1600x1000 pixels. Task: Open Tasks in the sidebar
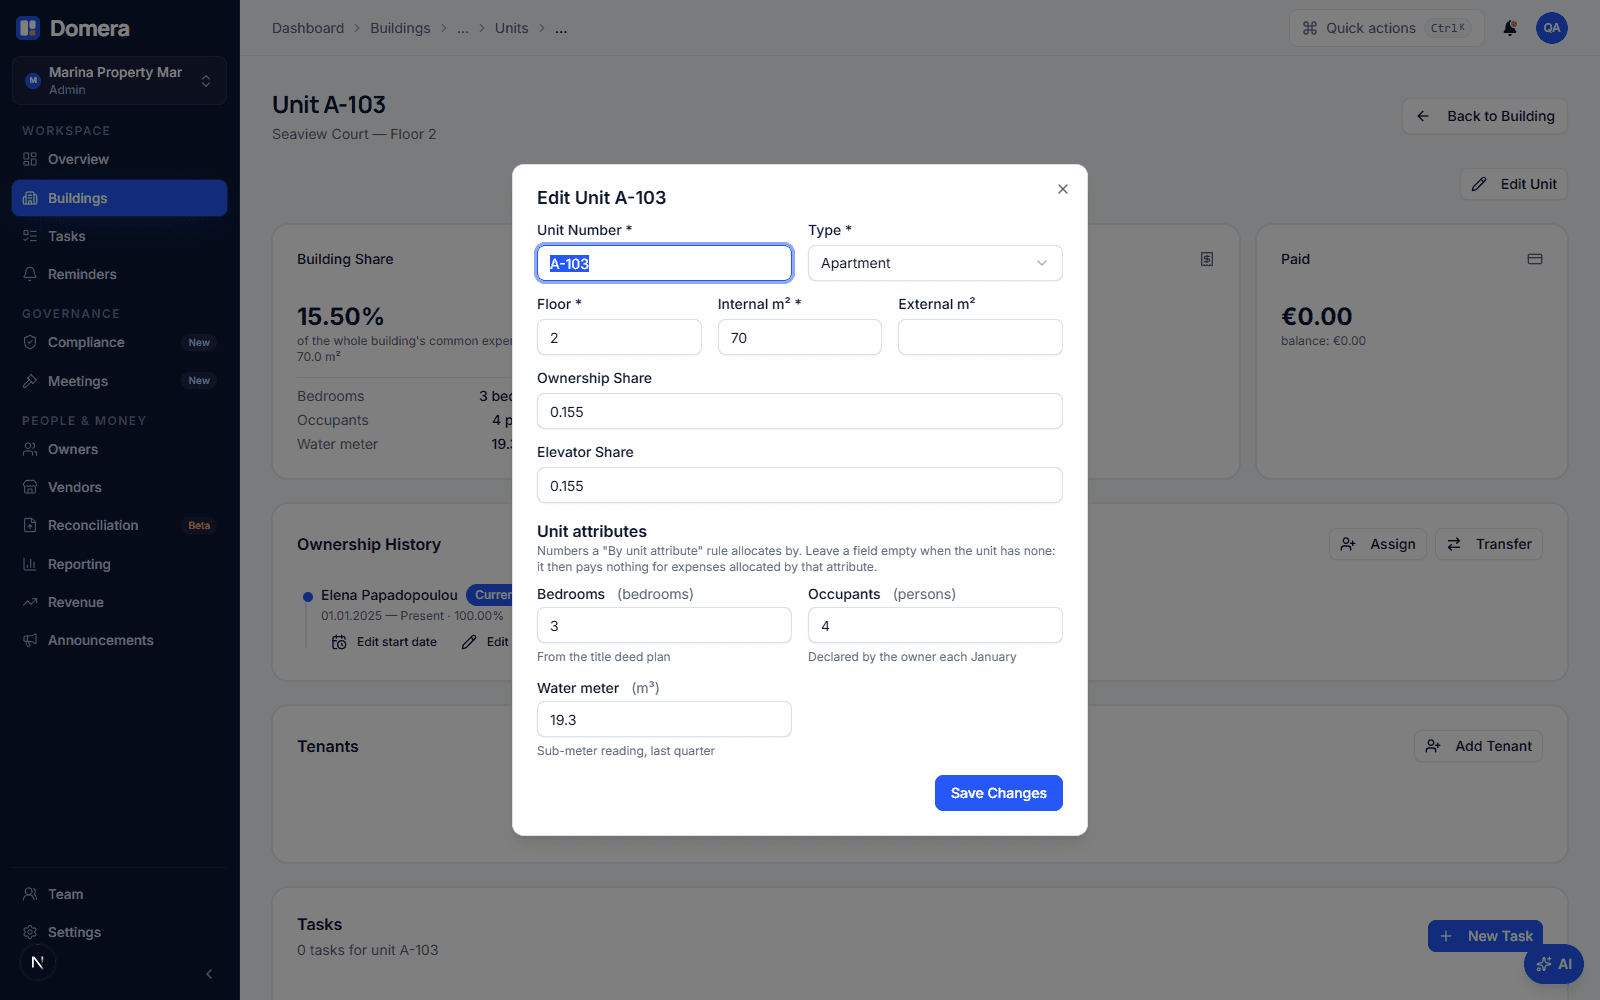tap(119, 236)
